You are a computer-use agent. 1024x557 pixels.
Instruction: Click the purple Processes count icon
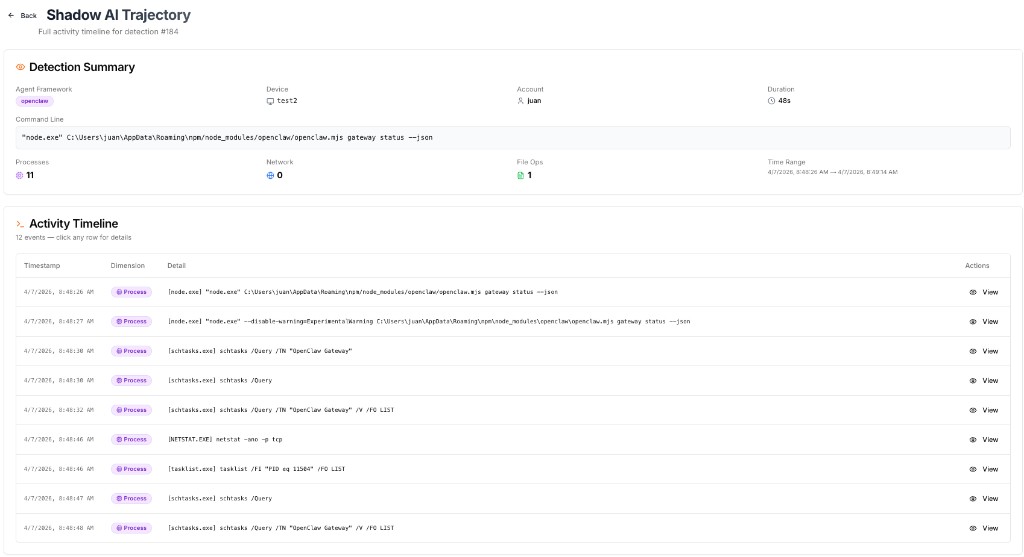[19, 175]
